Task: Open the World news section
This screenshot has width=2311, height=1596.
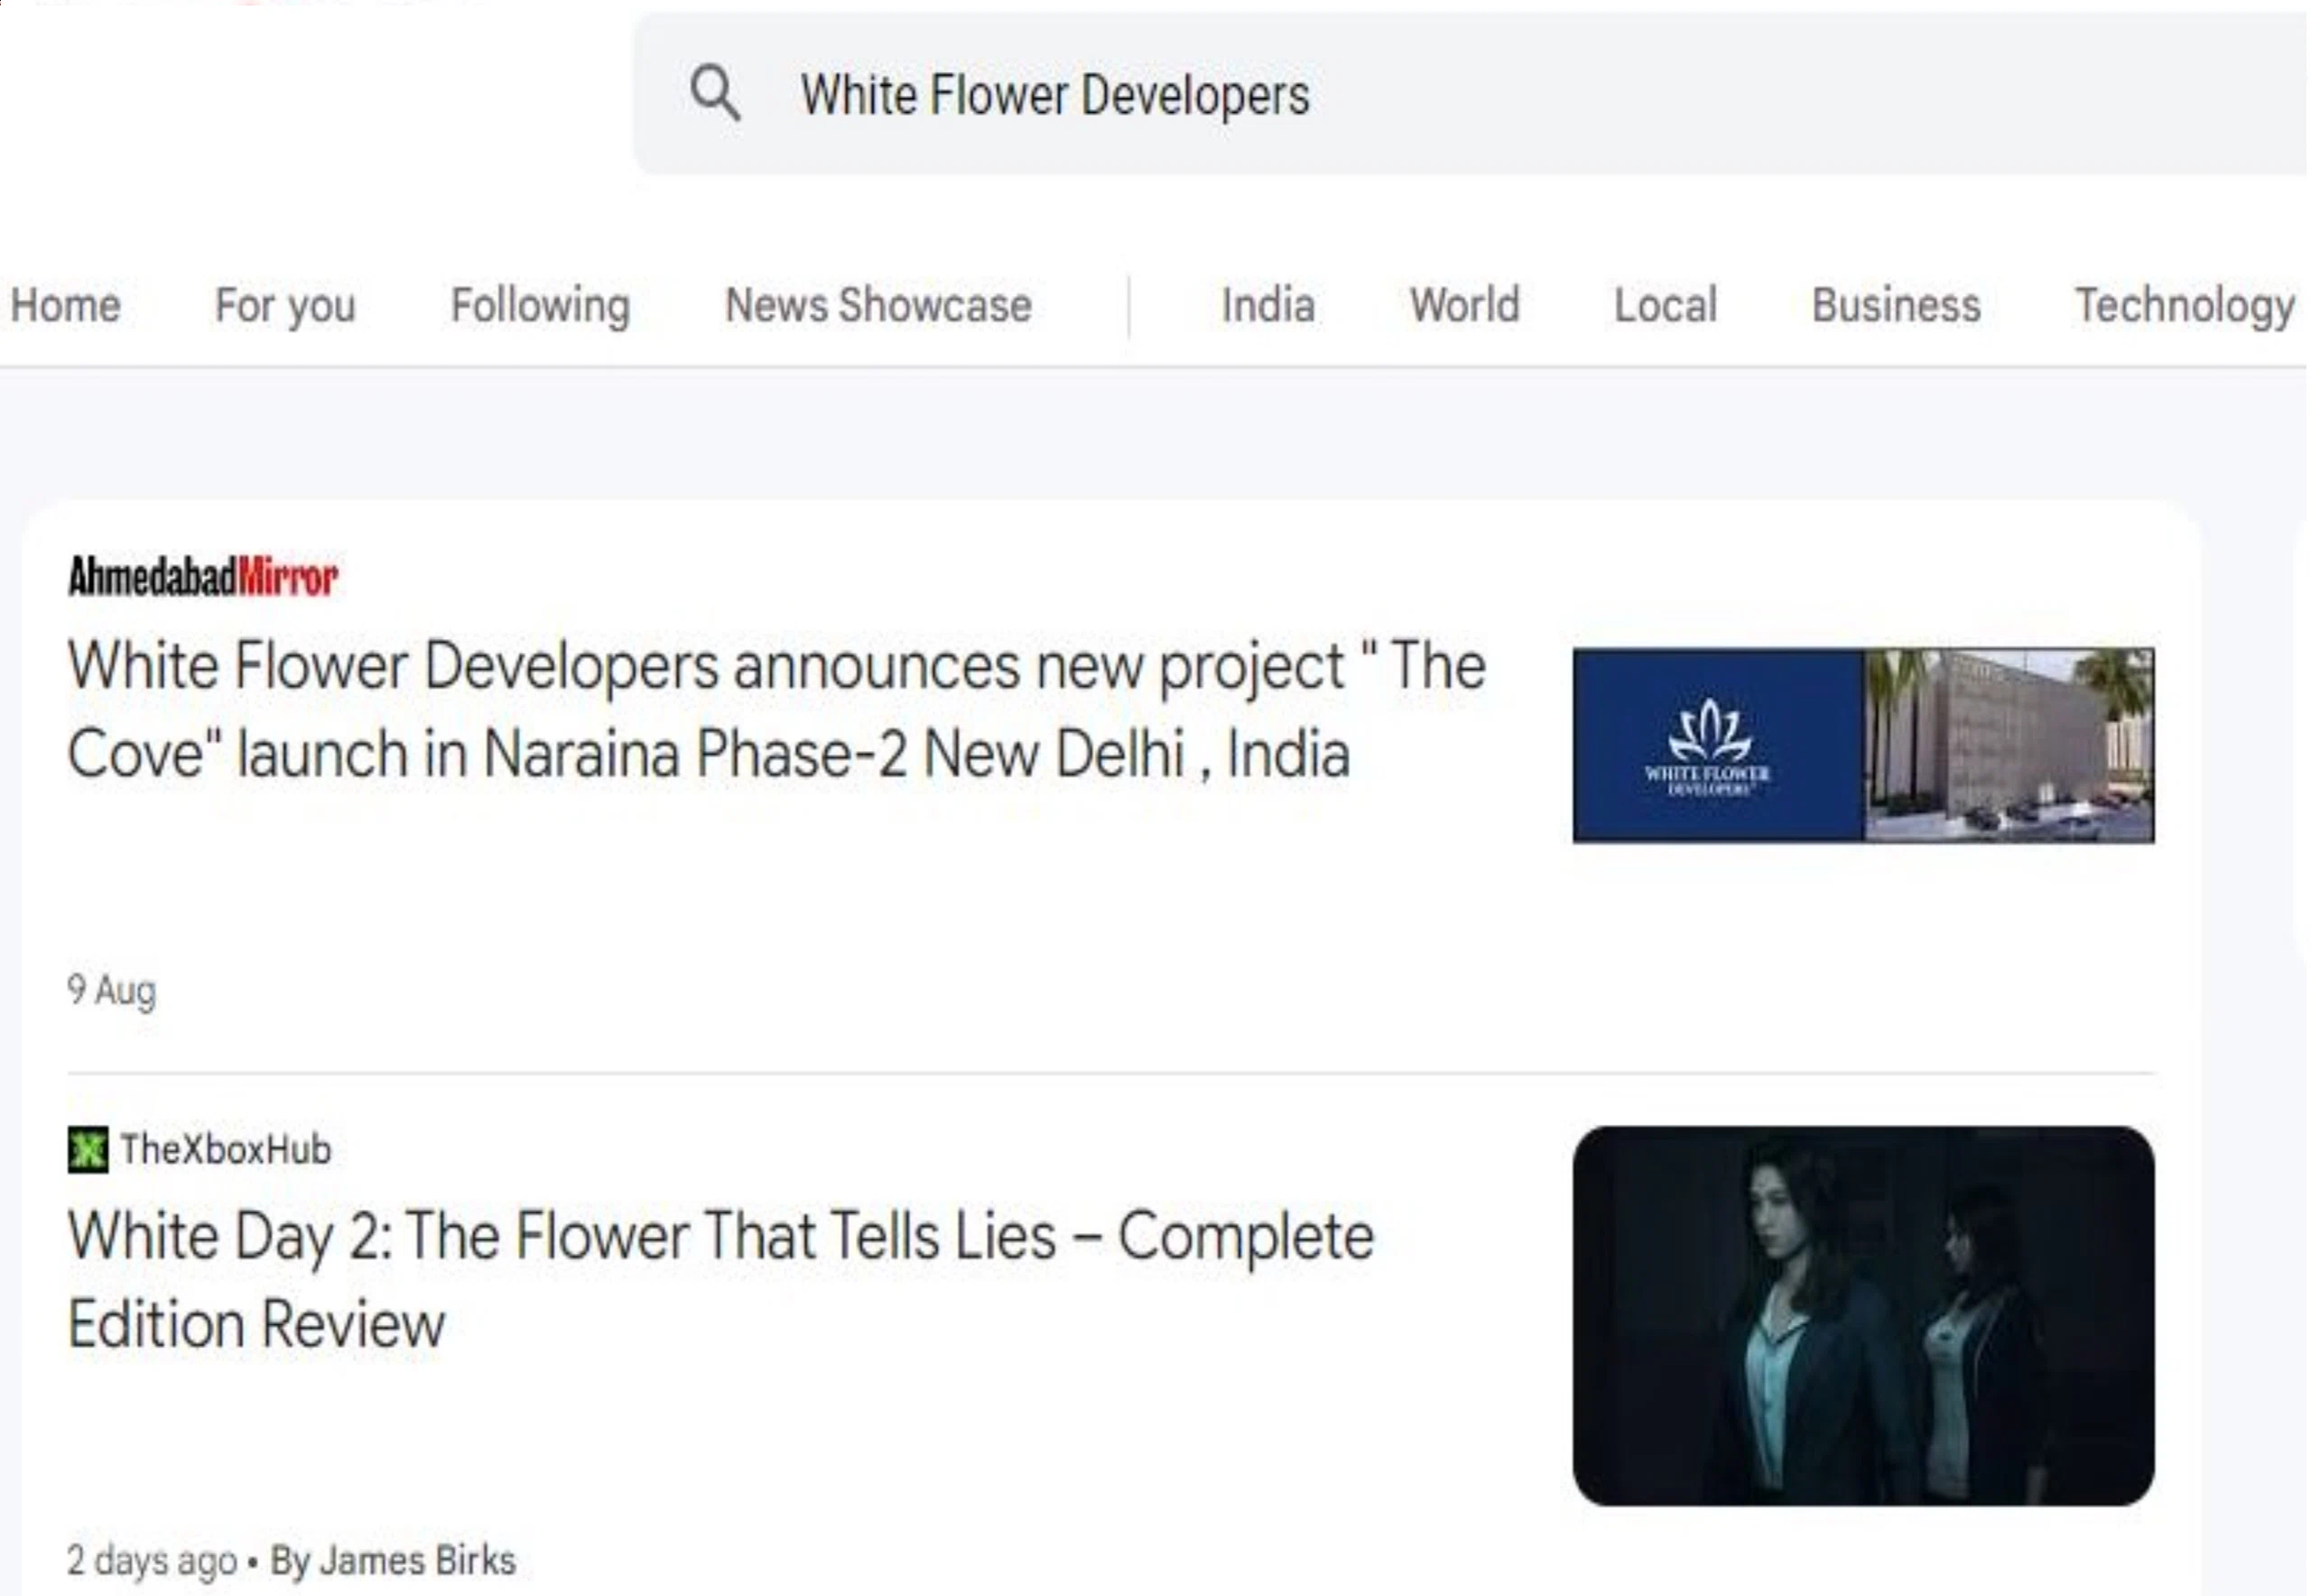Action: click(1465, 305)
